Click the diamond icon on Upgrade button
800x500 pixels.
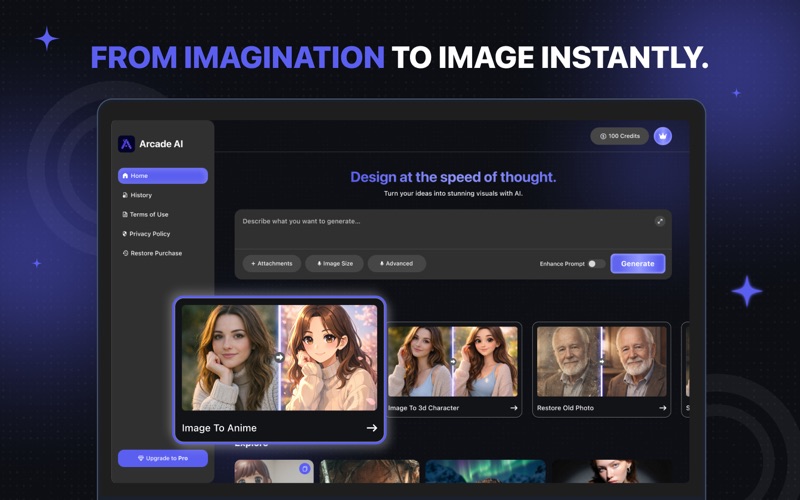tap(141, 458)
